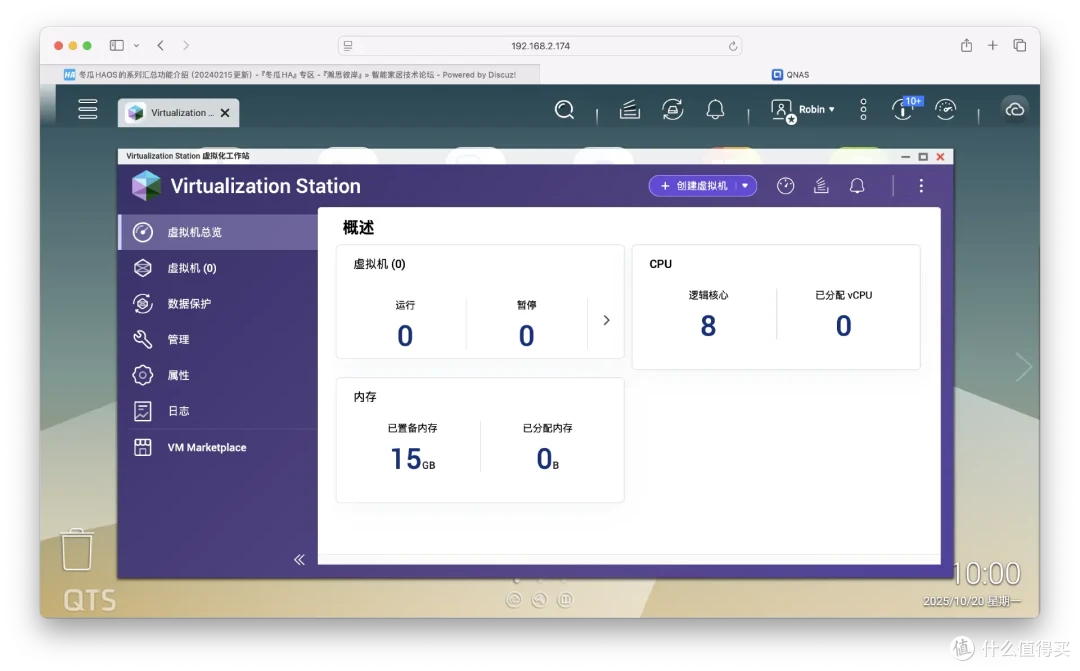Click 已分配内存 0 B value
1080x671 pixels.
click(548, 459)
